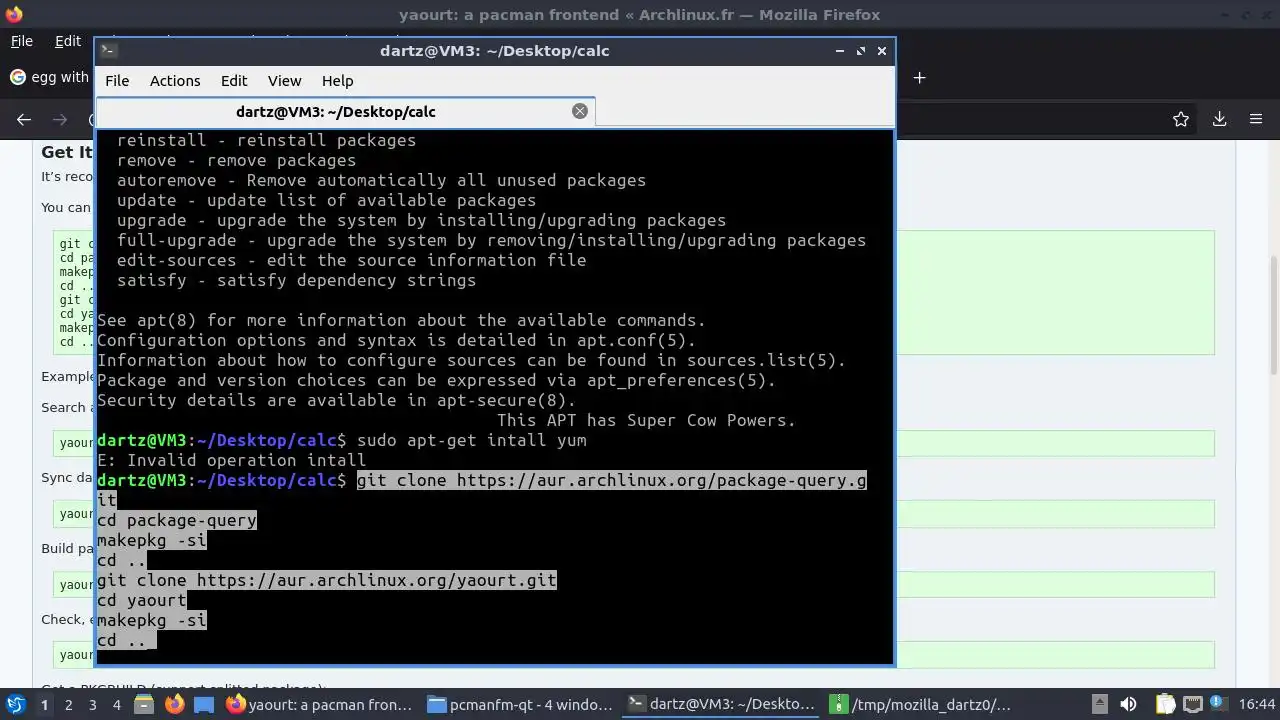The image size is (1280, 720).
Task: Open the Firefox hamburger application menu
Action: point(1256,119)
